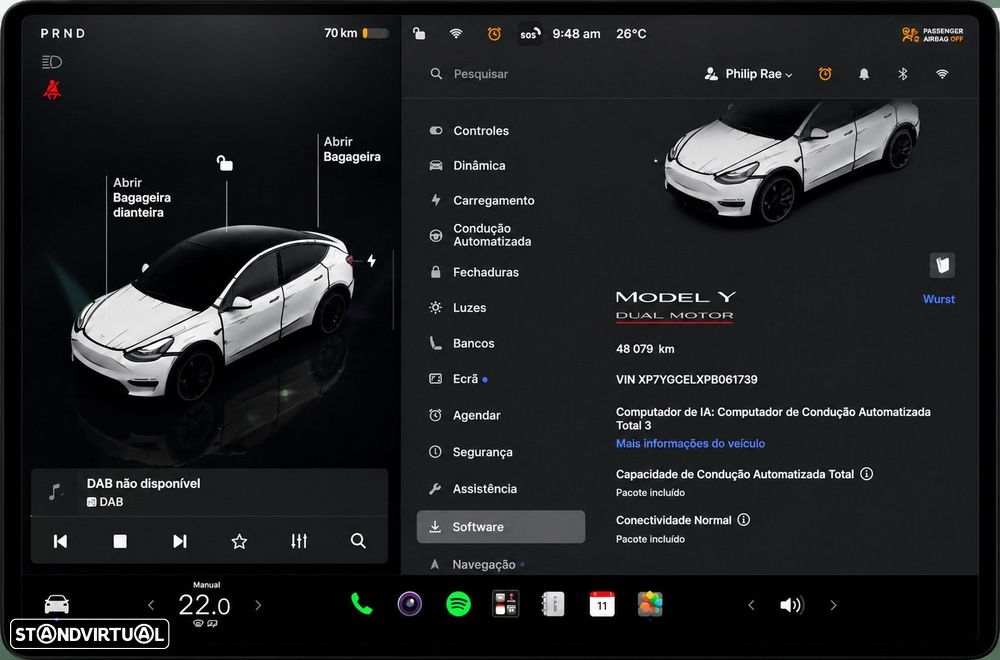
Task: Open the dashcam viewer app icon
Action: (x=506, y=603)
